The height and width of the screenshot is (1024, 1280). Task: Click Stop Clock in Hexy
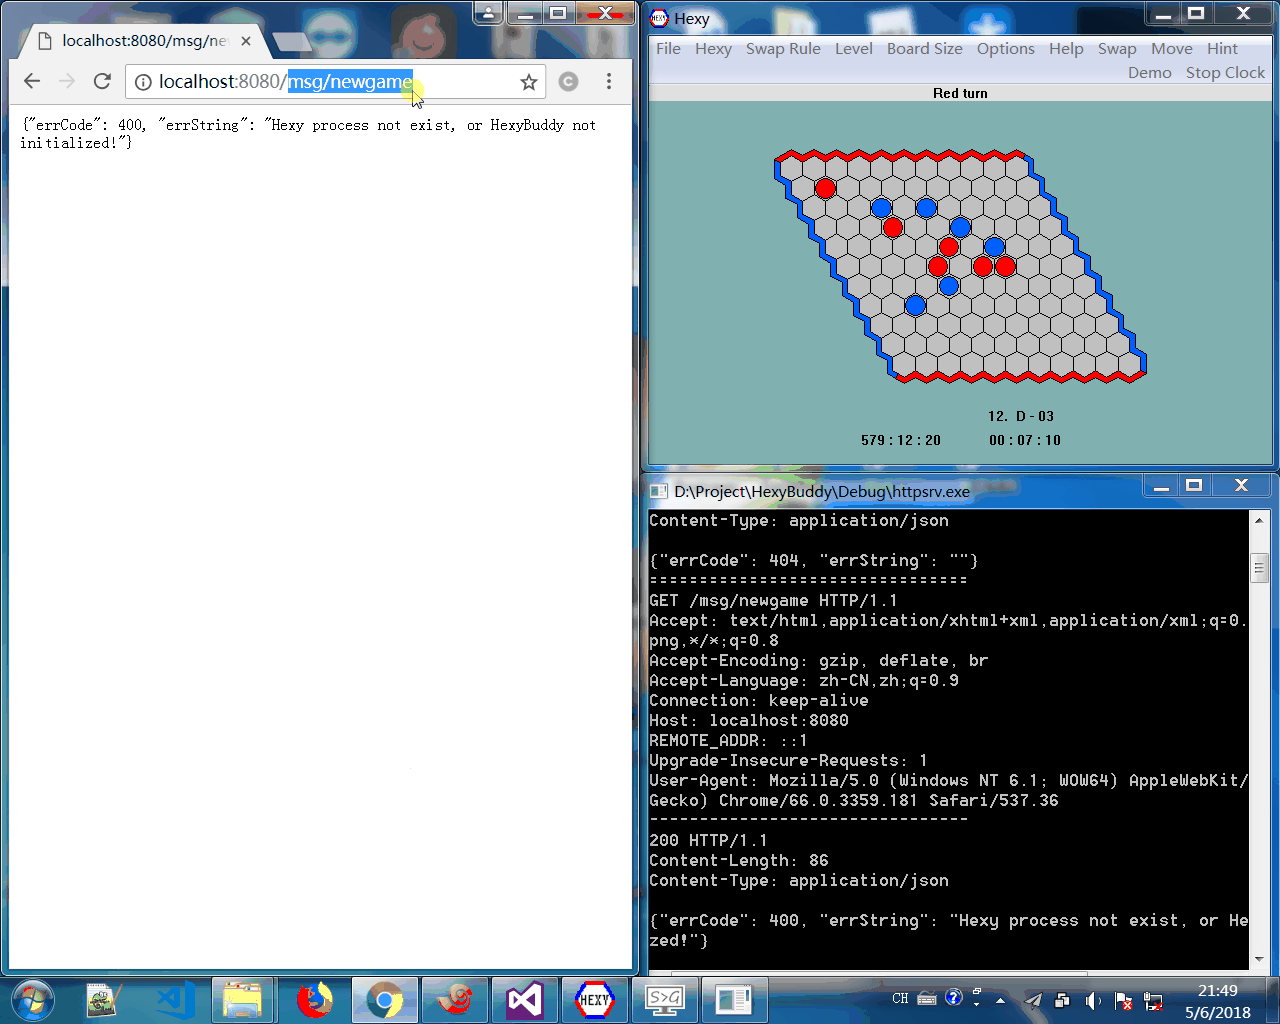[x=1225, y=72]
